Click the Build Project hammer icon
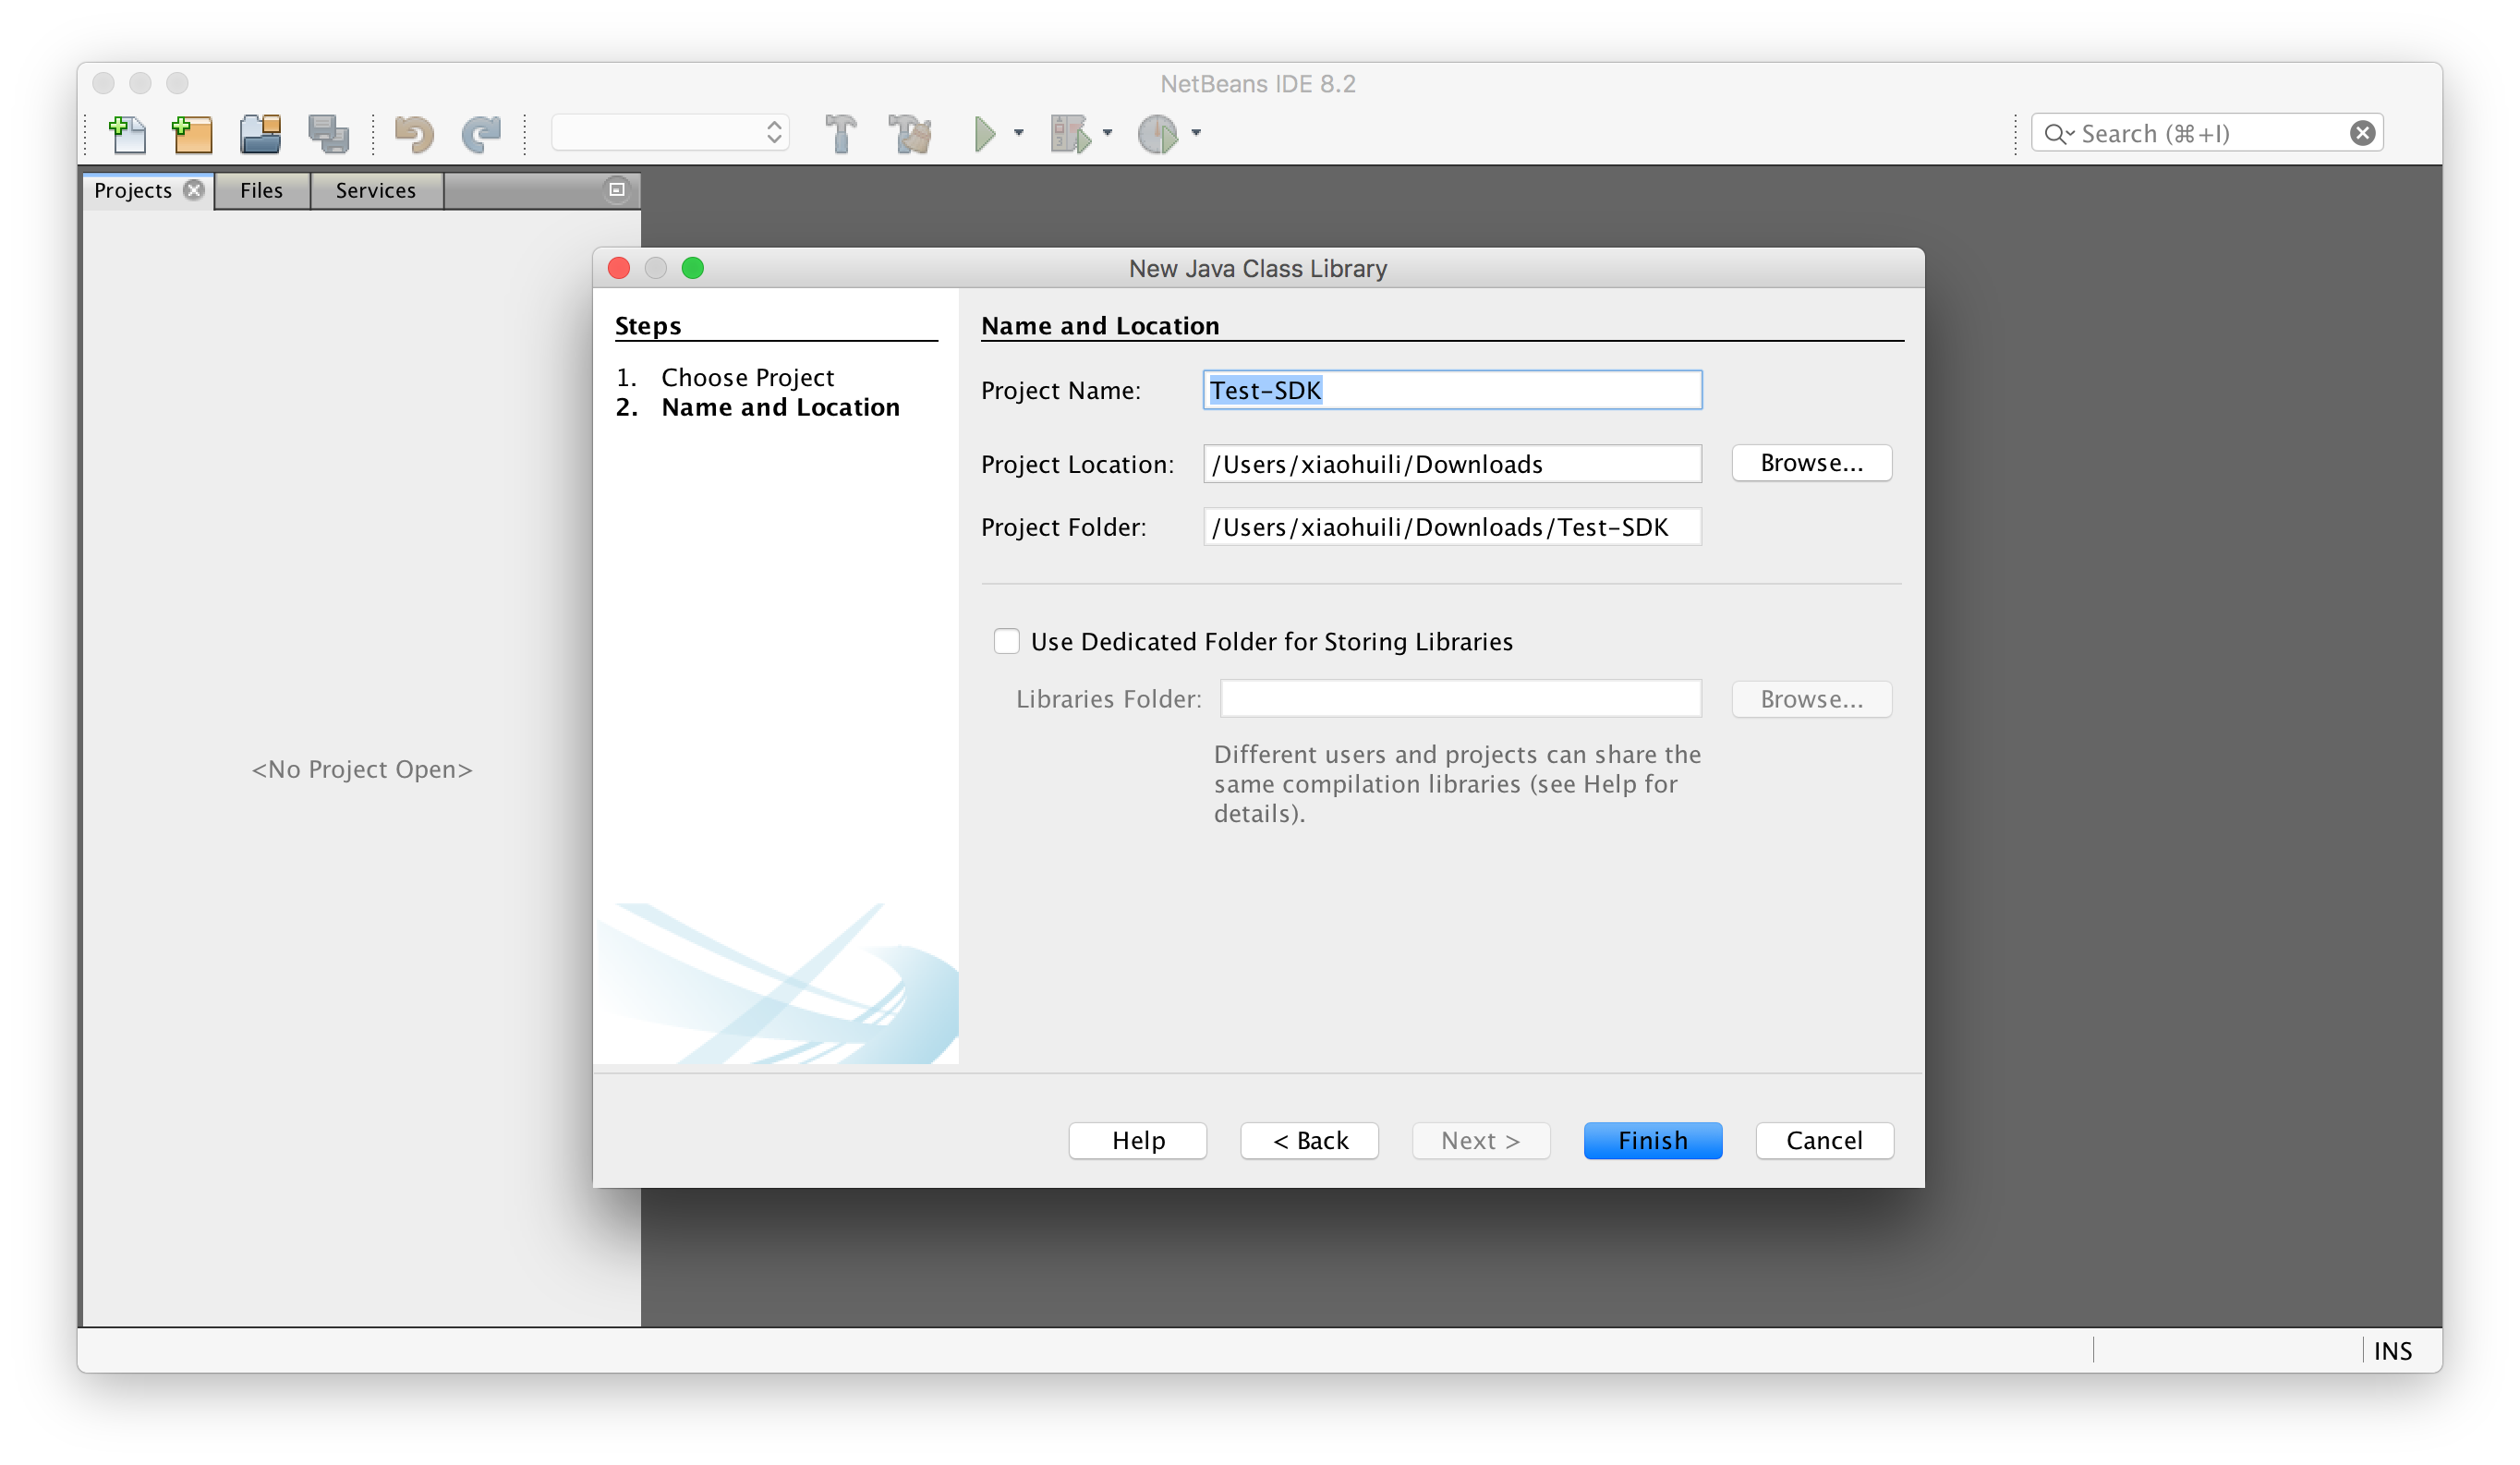Viewport: 2520px width, 1465px height. pos(841,133)
